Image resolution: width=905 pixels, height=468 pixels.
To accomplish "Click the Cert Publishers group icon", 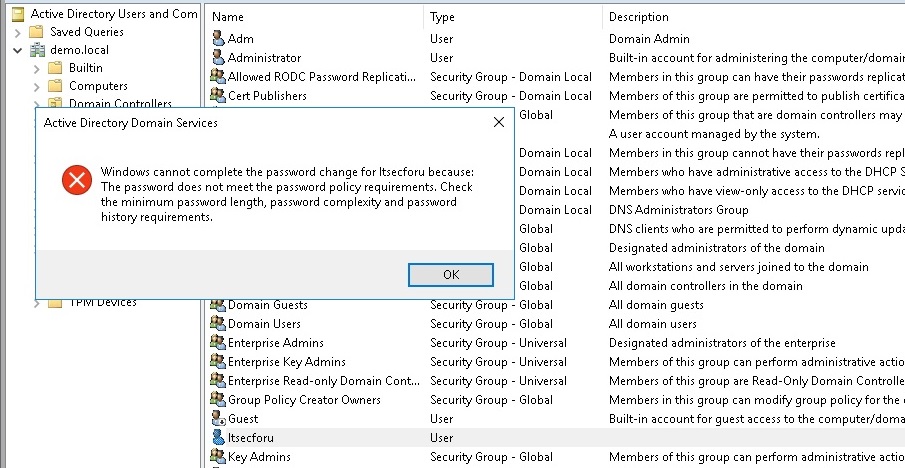I will pyautogui.click(x=219, y=96).
